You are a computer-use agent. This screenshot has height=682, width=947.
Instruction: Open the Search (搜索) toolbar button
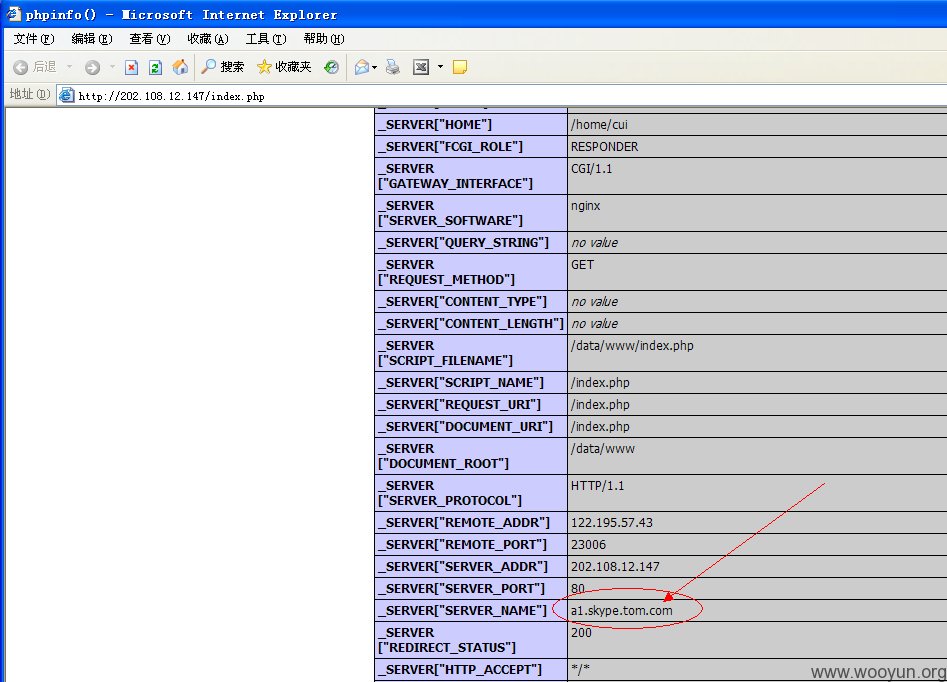click(222, 67)
